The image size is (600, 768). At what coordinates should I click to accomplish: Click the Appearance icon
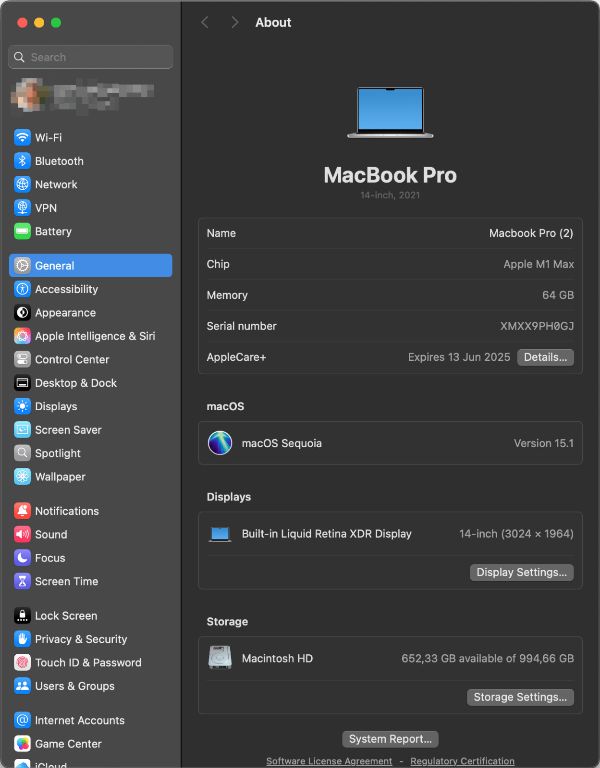(x=22, y=312)
